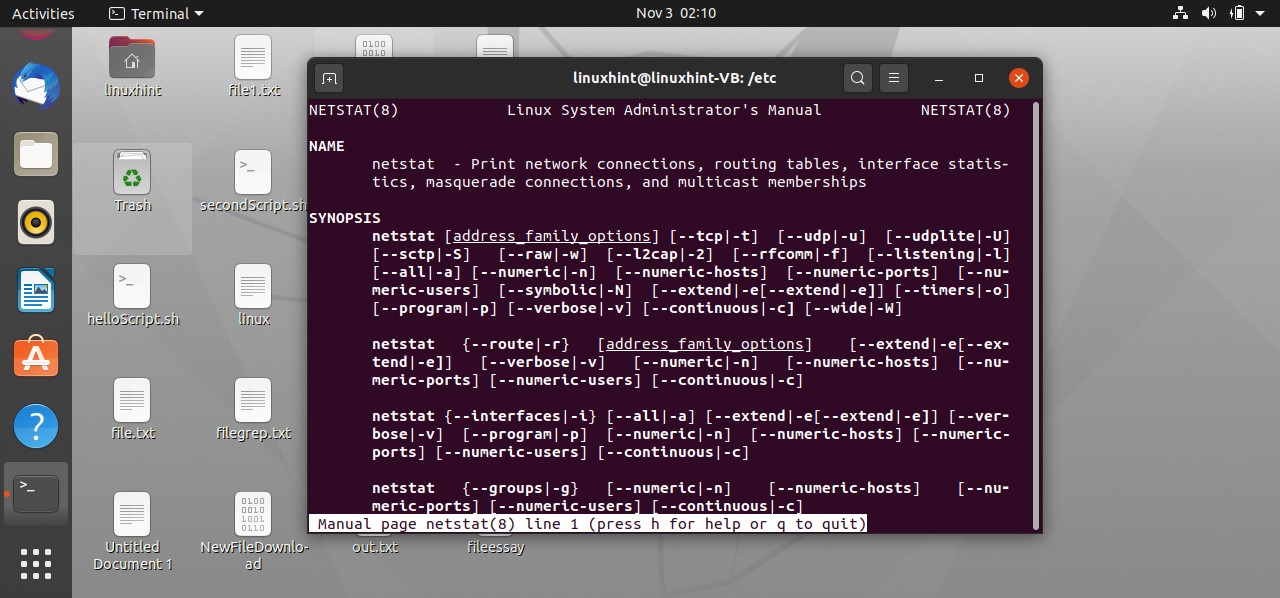Show applications grid
Viewport: 1280px width, 598px height.
36,563
